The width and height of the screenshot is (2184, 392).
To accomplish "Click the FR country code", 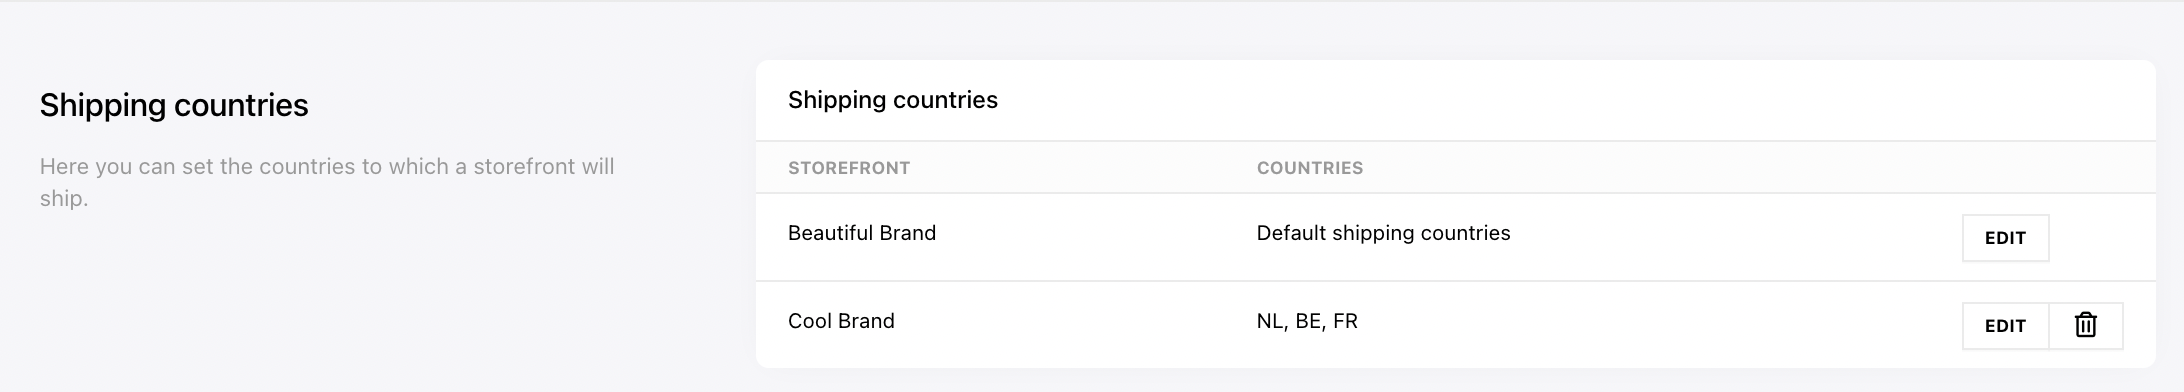I will (1346, 321).
